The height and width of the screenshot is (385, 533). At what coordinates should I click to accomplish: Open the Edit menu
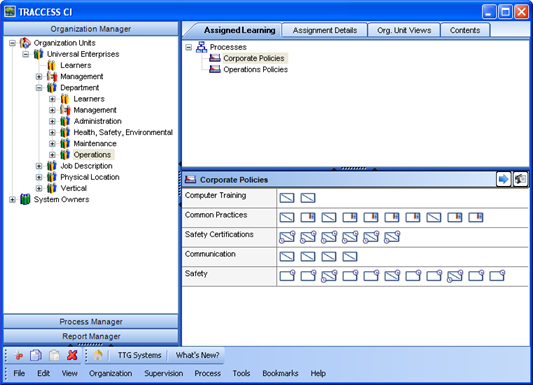[x=44, y=373]
